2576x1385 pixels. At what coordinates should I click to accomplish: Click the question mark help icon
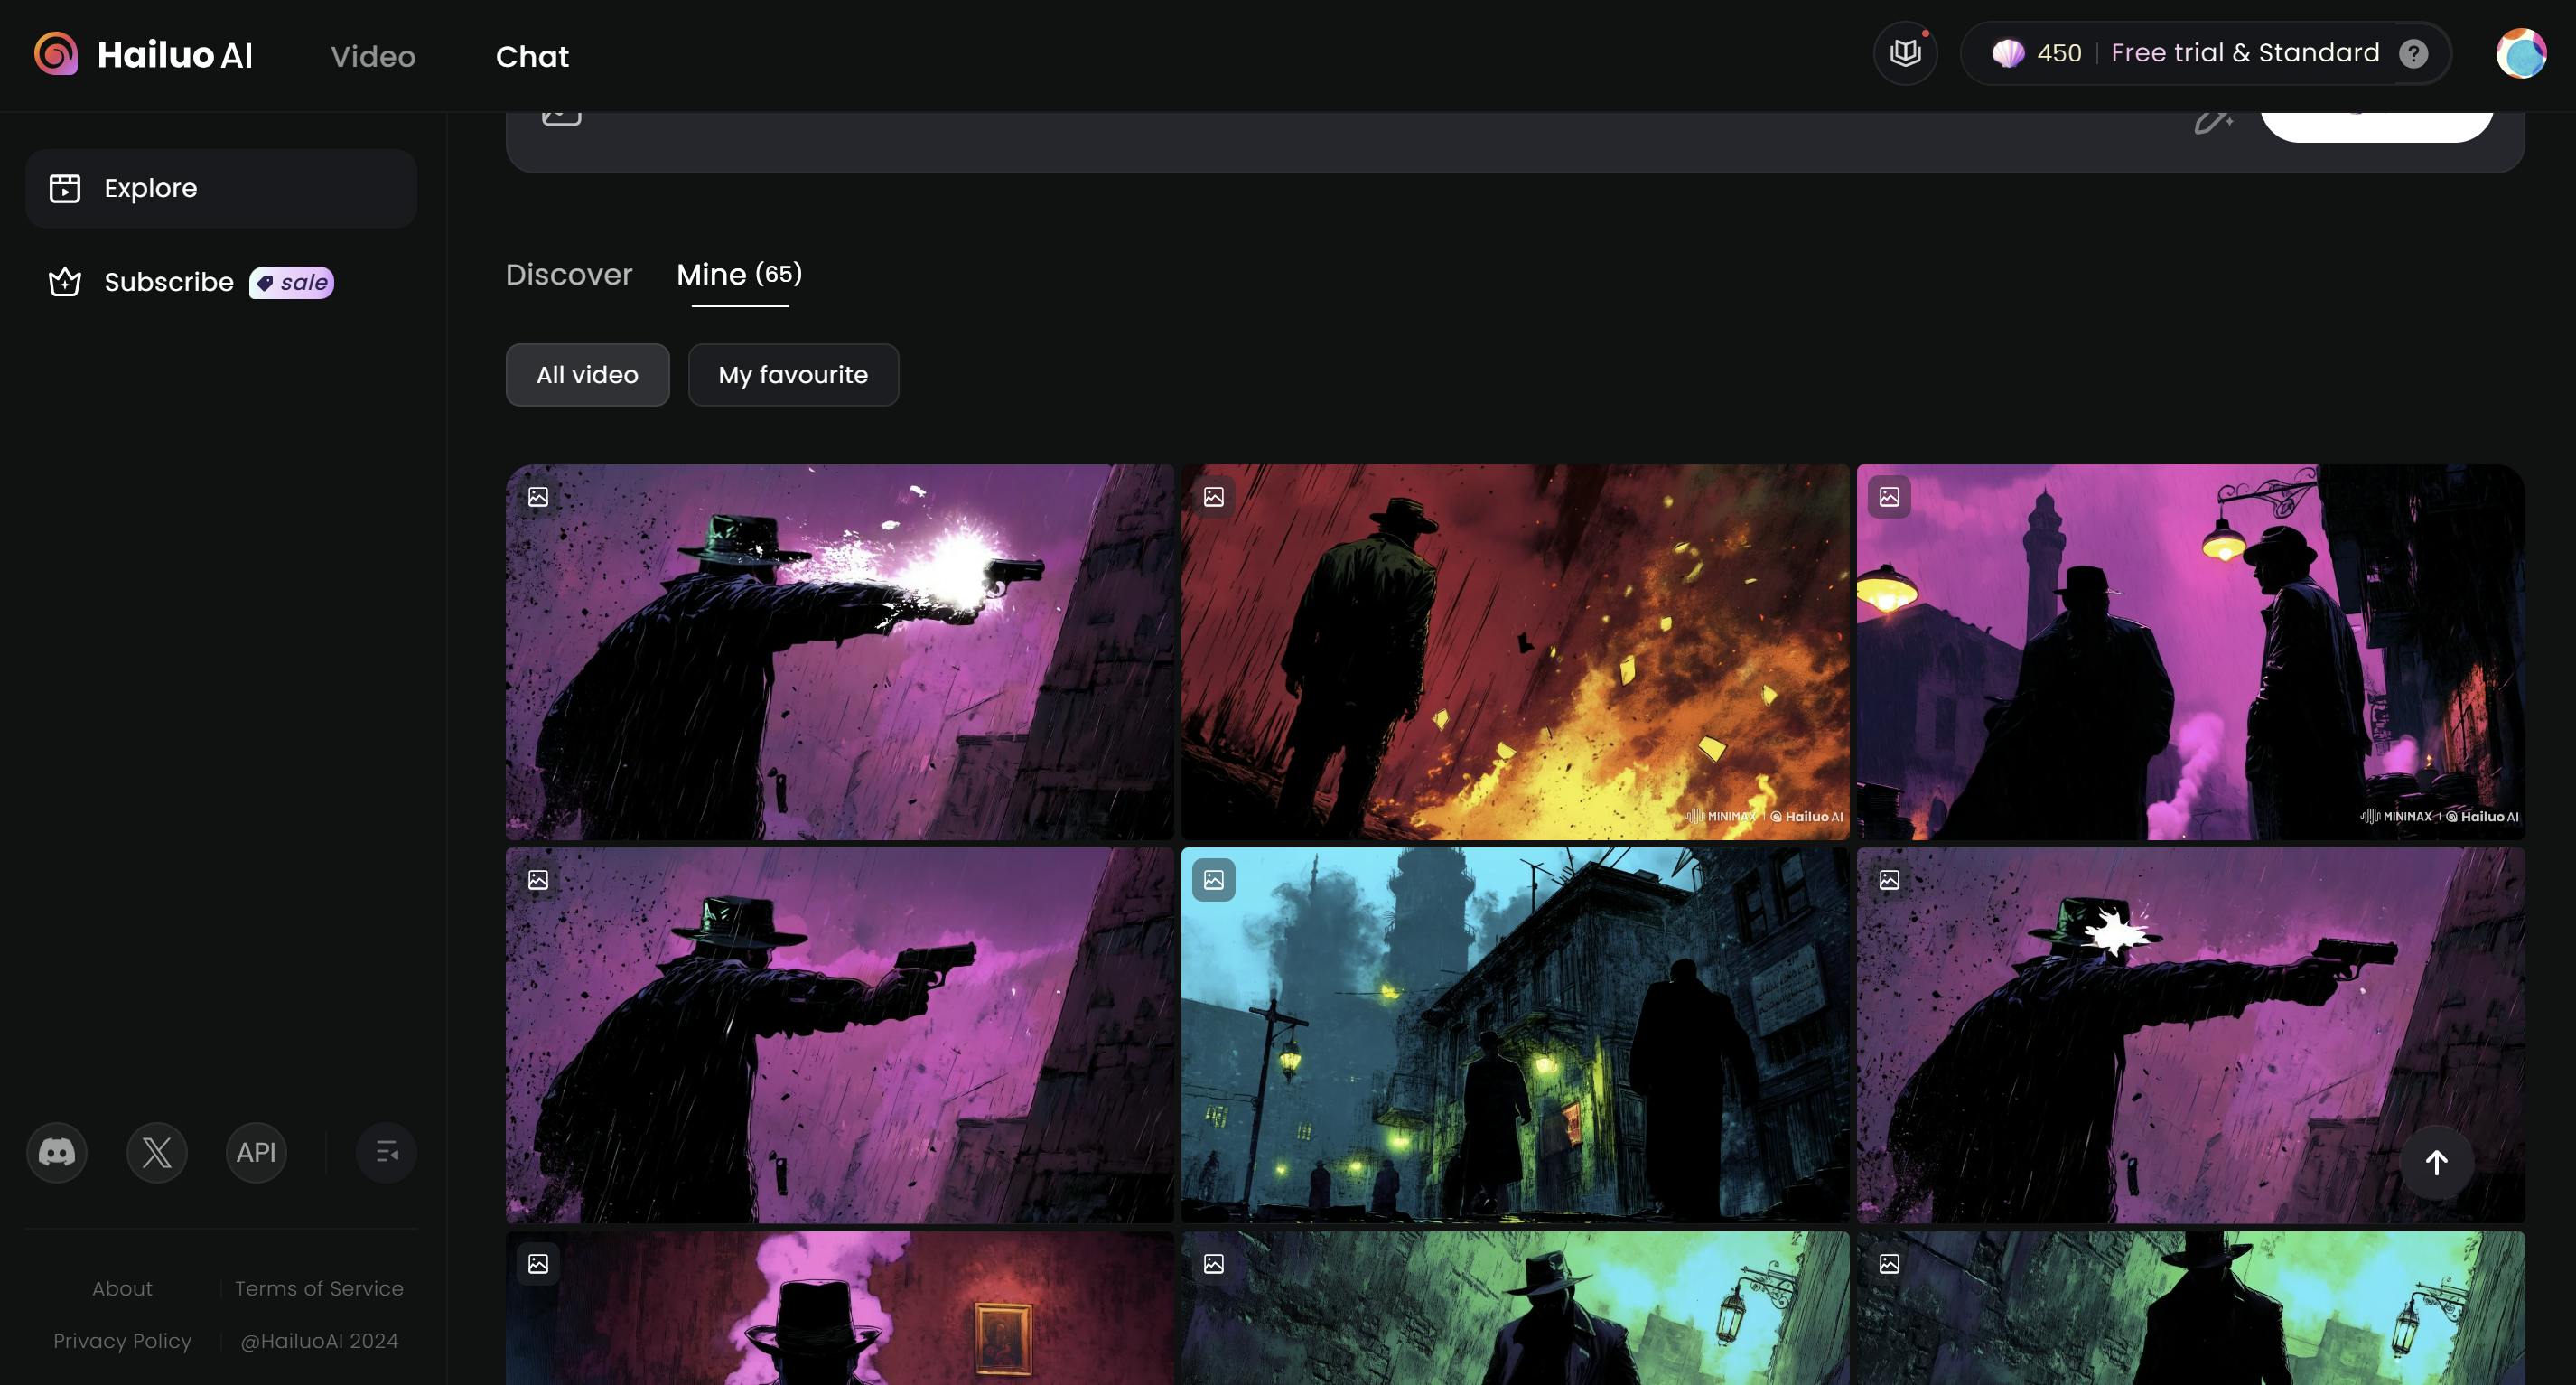click(2413, 53)
